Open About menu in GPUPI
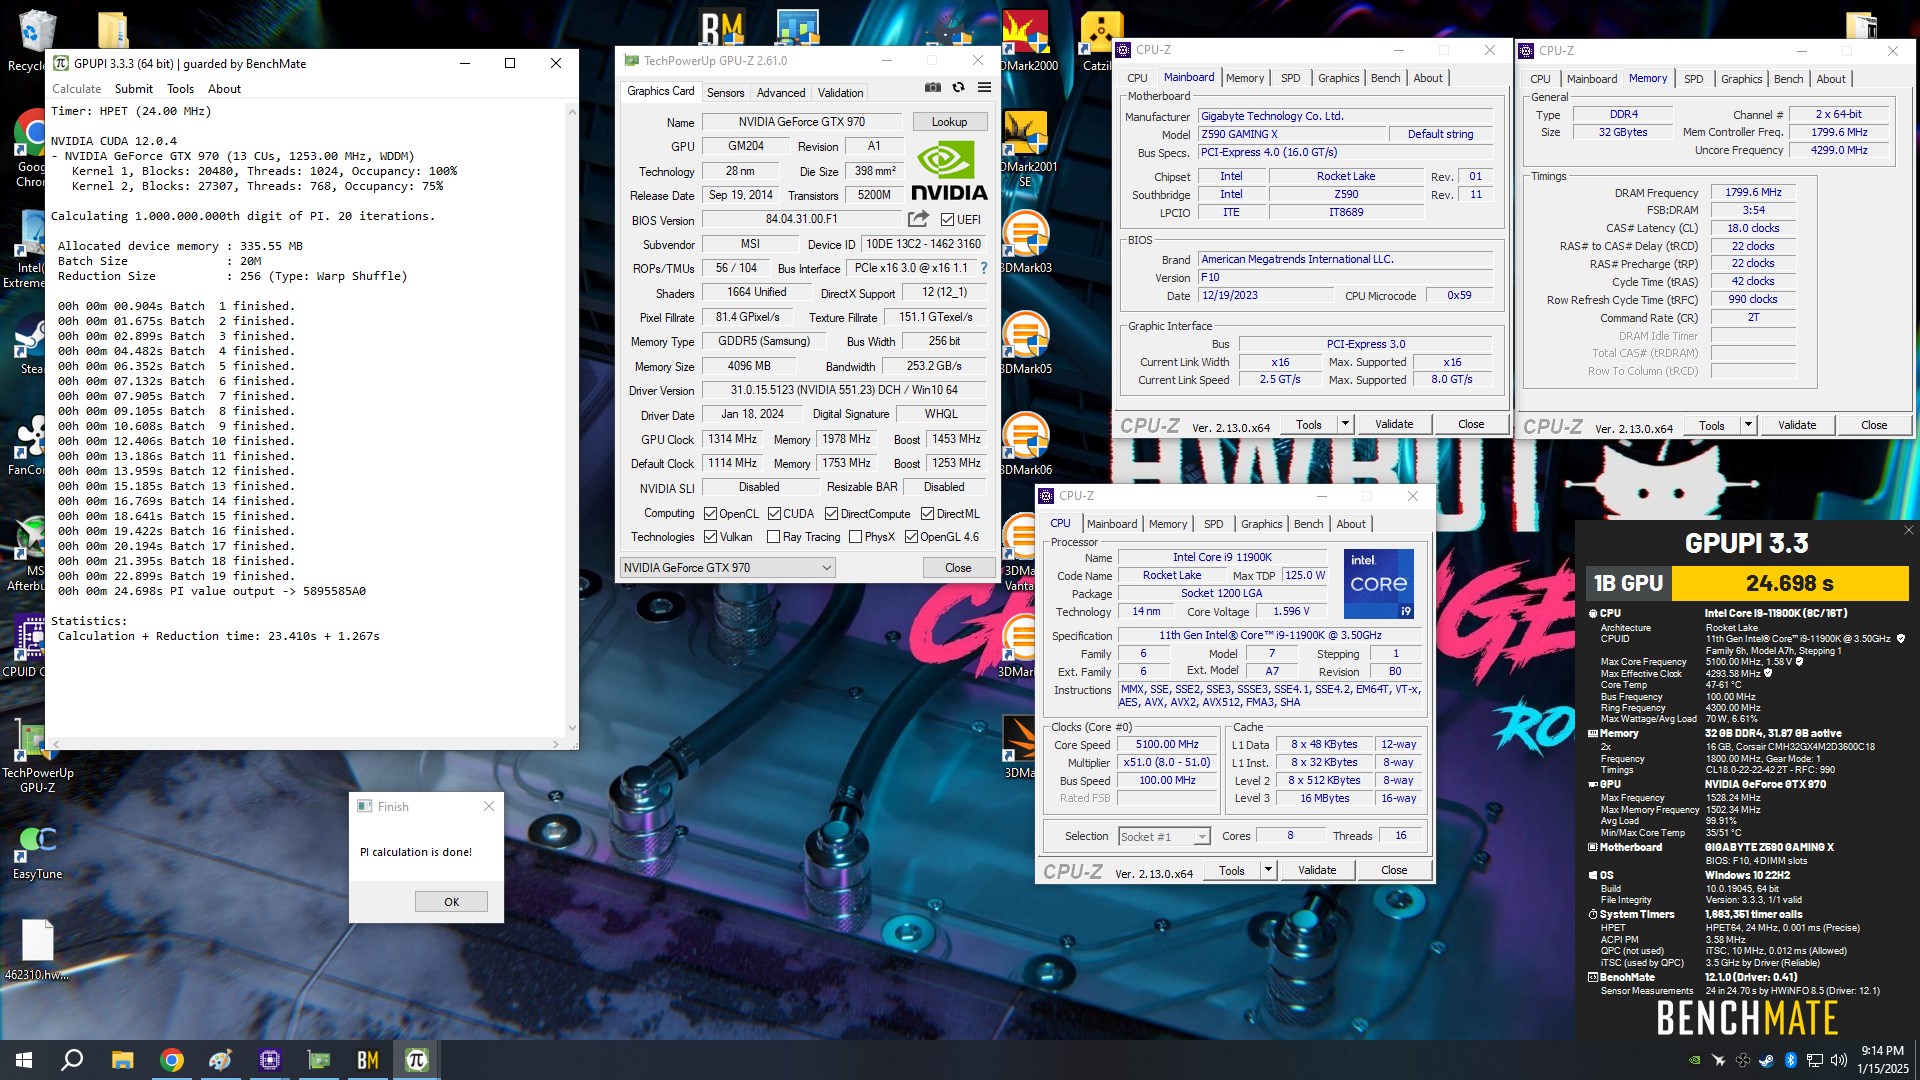 pos(224,89)
